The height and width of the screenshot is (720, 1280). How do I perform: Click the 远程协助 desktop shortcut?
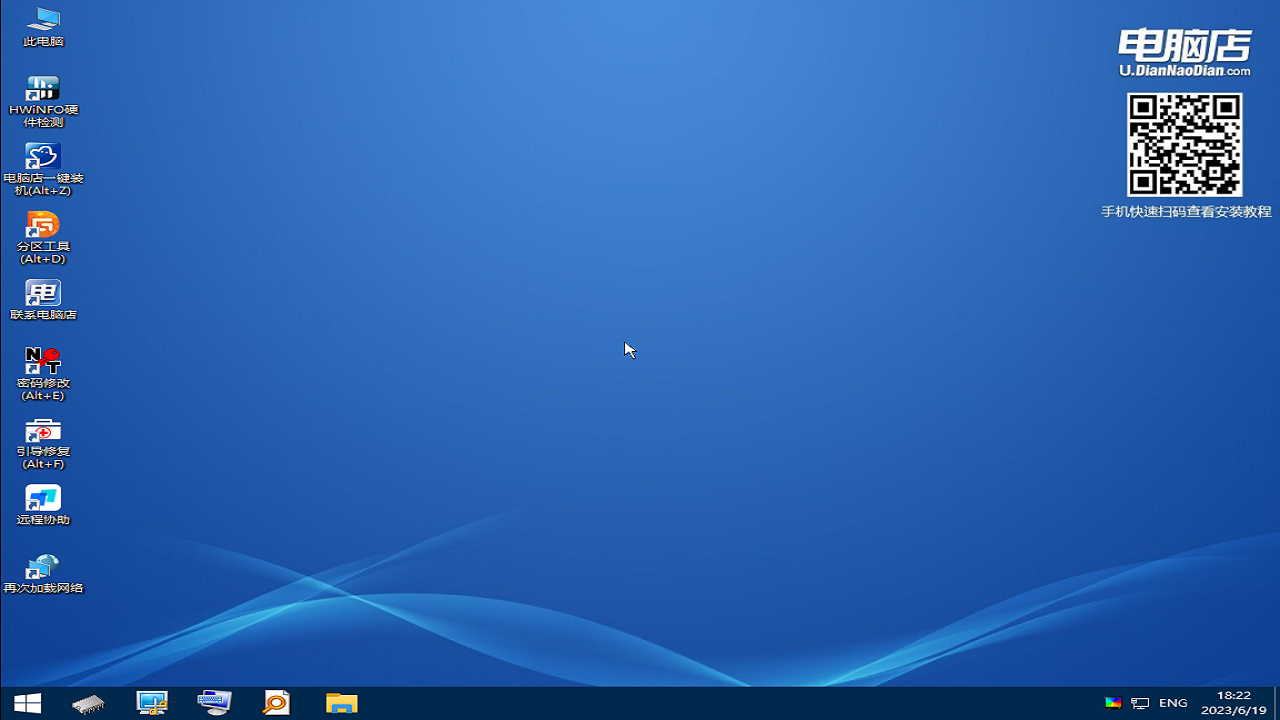pyautogui.click(x=43, y=505)
